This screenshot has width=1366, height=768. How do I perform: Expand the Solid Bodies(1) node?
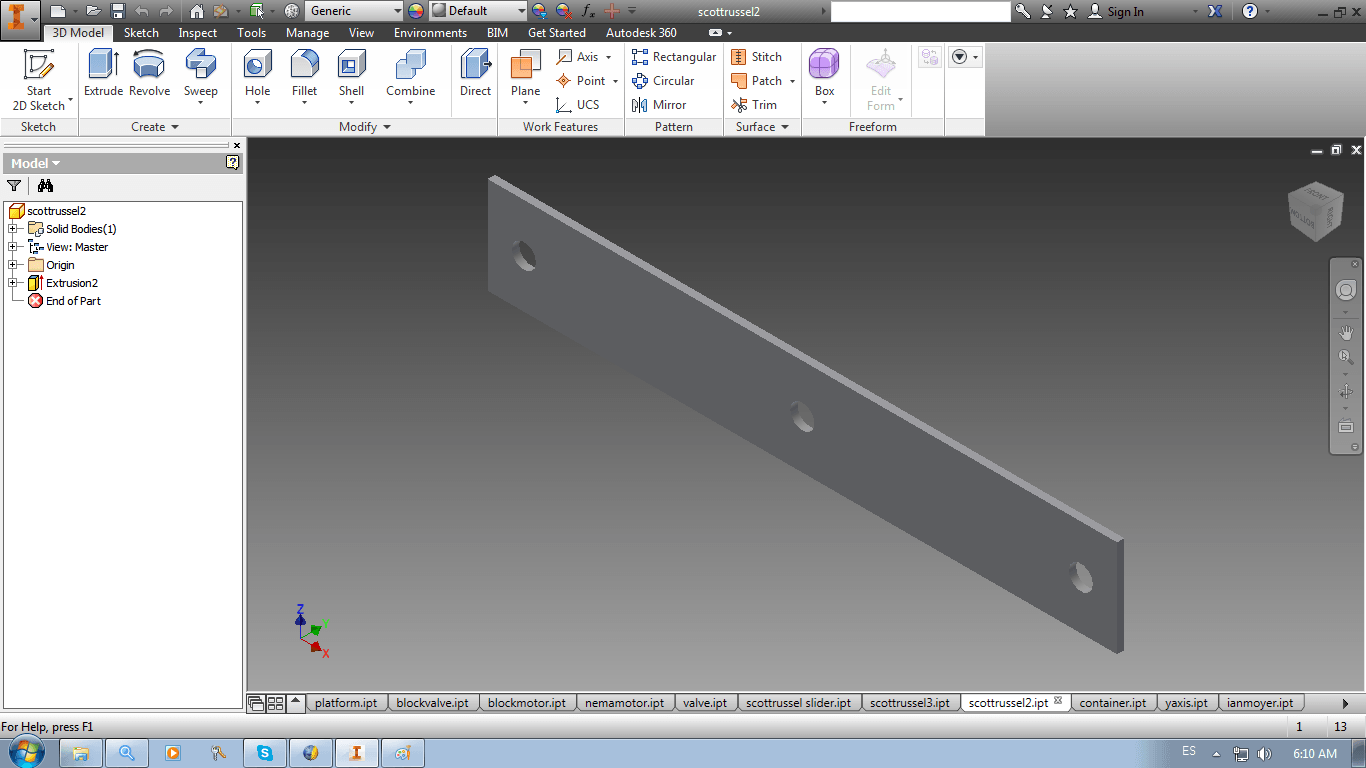[x=12, y=229]
